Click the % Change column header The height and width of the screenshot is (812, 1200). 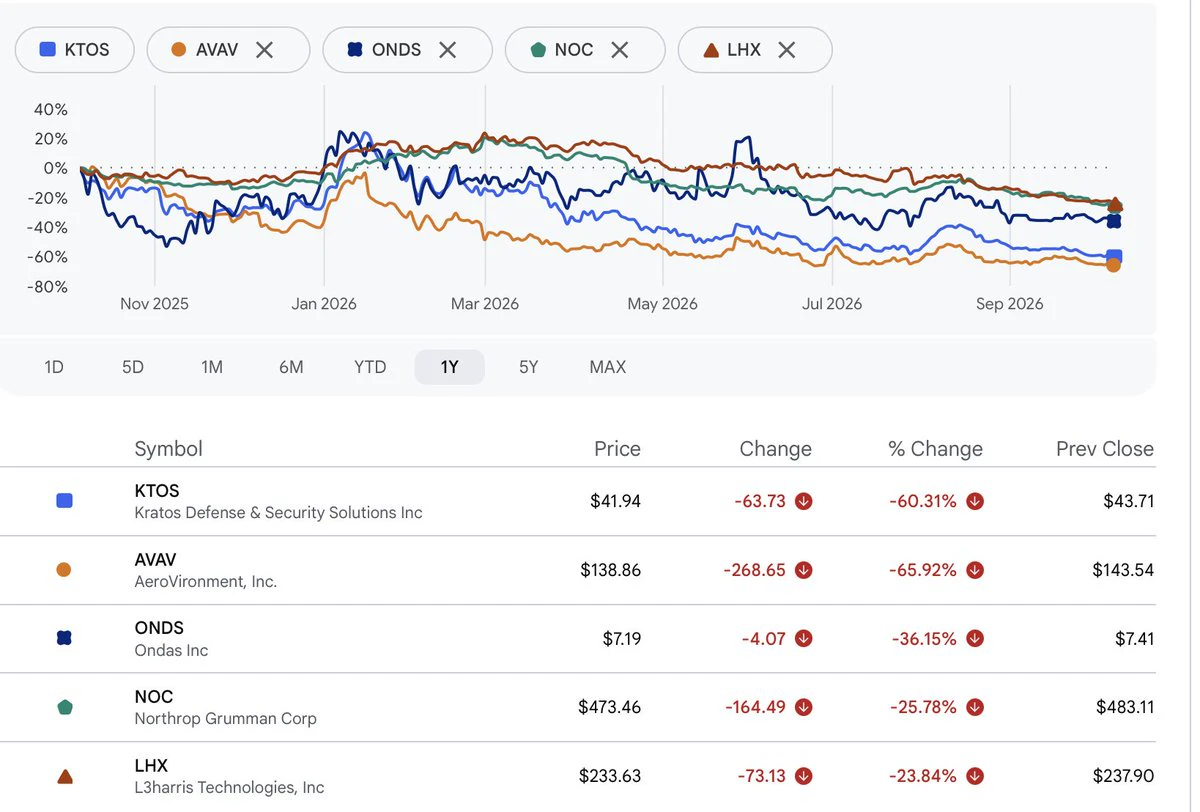(x=935, y=449)
